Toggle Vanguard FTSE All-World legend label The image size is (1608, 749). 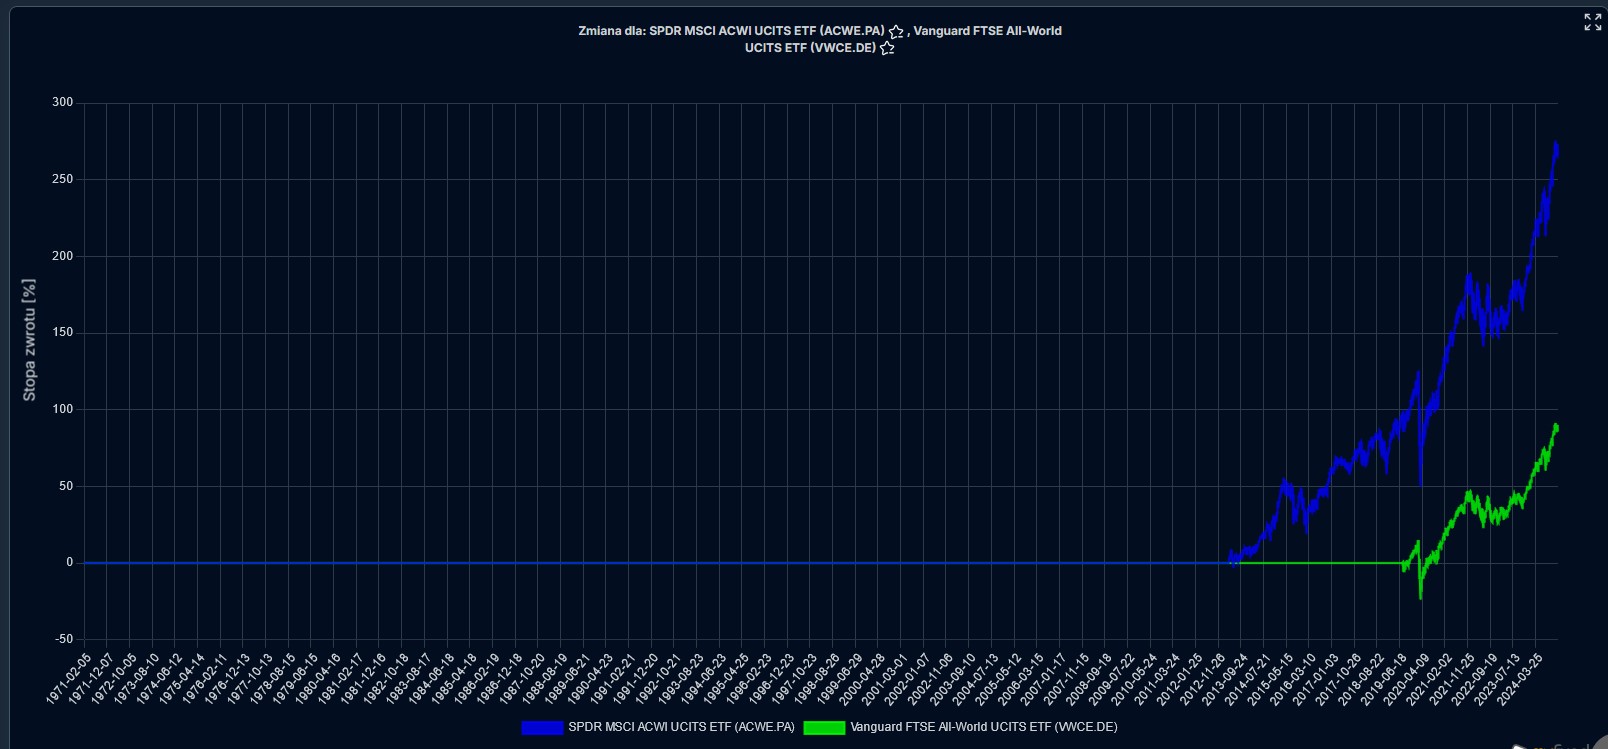(983, 728)
